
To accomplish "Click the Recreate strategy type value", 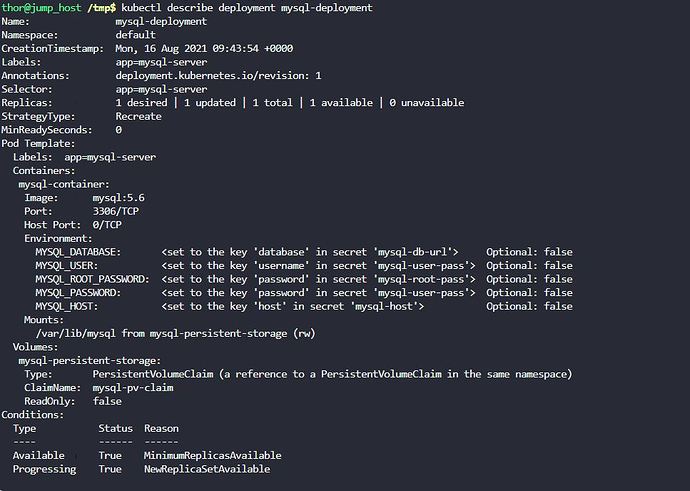I will pyautogui.click(x=138, y=116).
